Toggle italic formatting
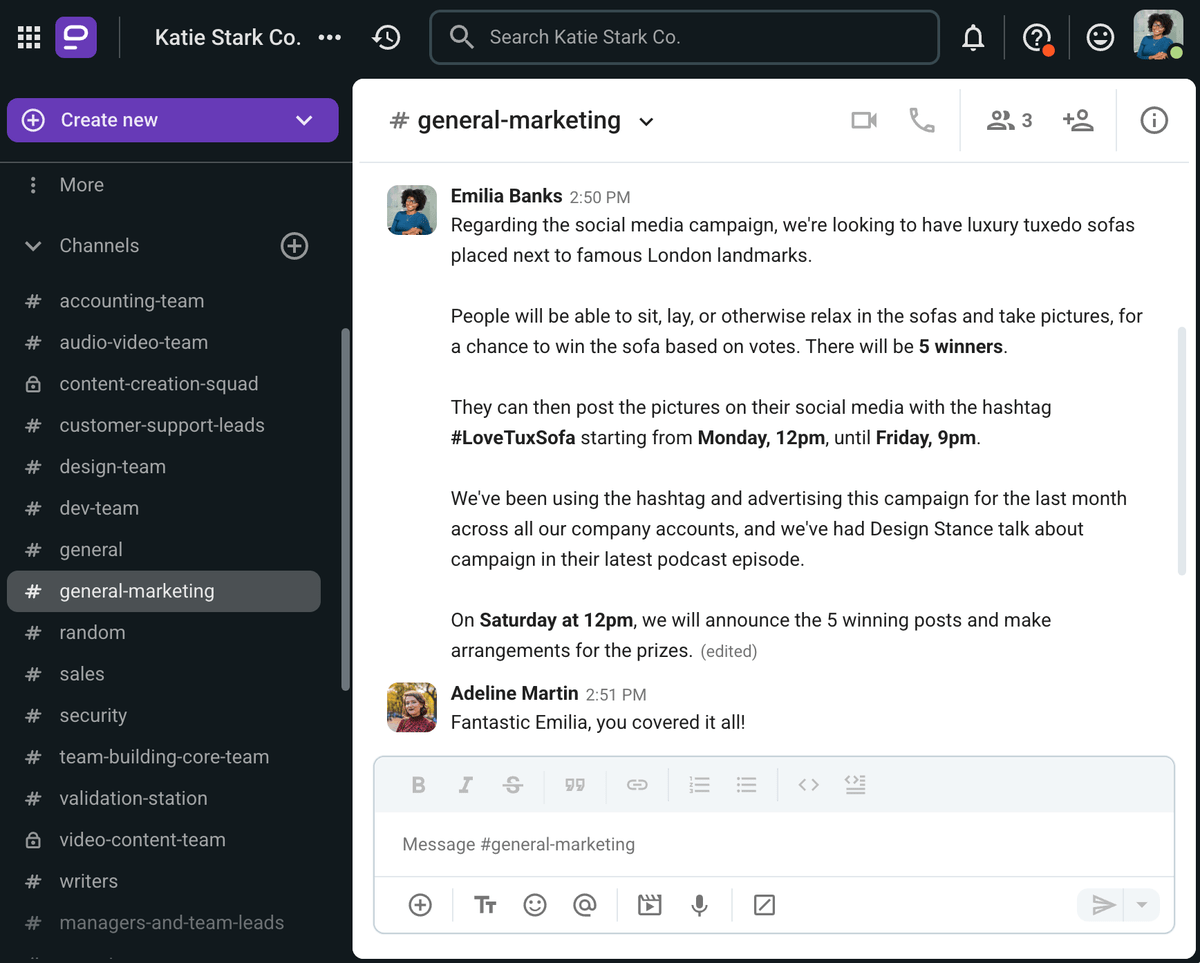Image resolution: width=1200 pixels, height=963 pixels. pyautogui.click(x=466, y=785)
